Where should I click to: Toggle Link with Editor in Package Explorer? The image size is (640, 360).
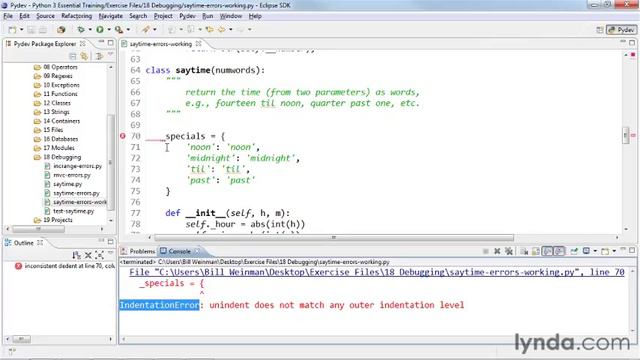pos(84,56)
